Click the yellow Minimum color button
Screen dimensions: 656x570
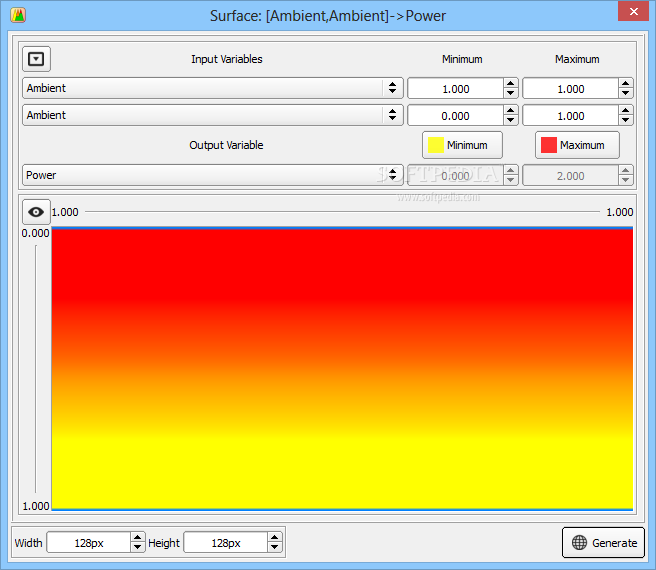462,145
